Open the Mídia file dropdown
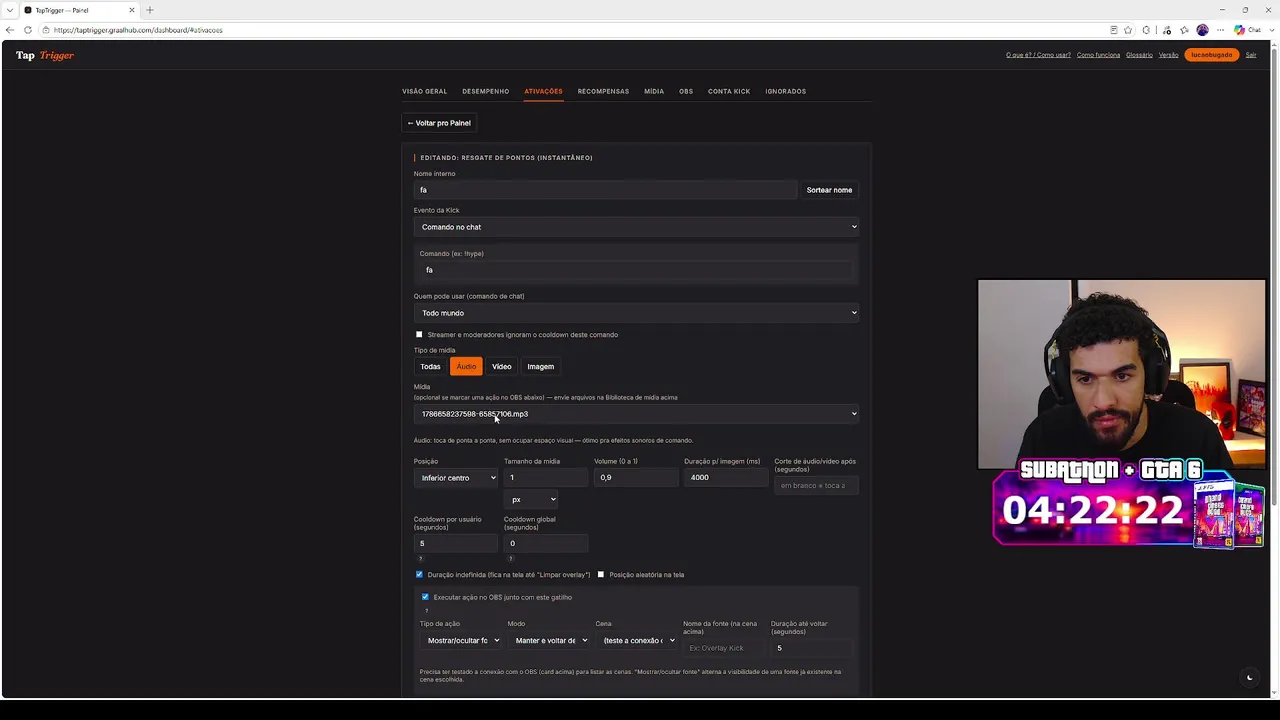 click(x=637, y=414)
